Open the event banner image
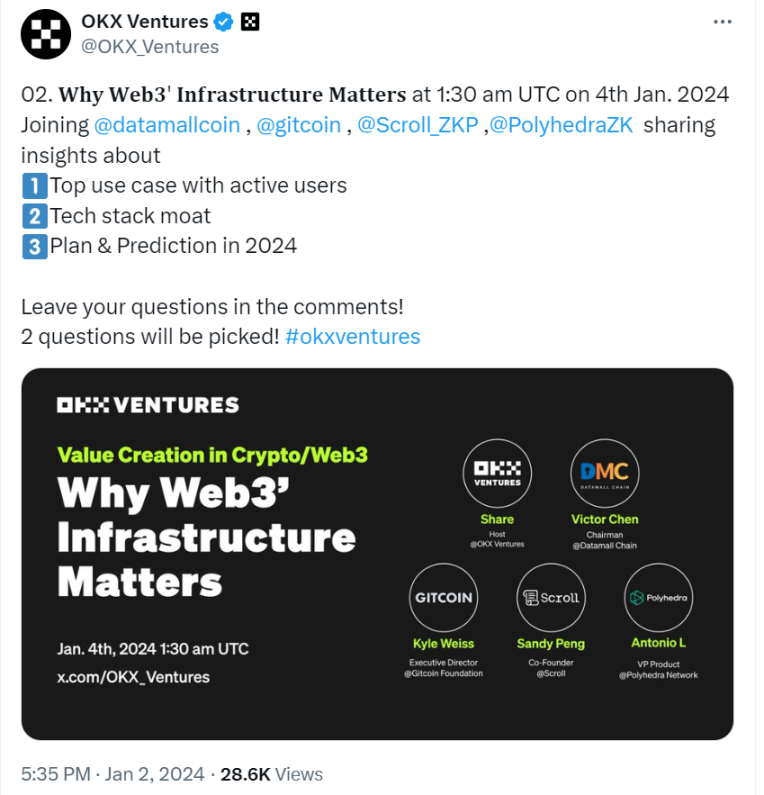The width and height of the screenshot is (764, 795). point(377,554)
